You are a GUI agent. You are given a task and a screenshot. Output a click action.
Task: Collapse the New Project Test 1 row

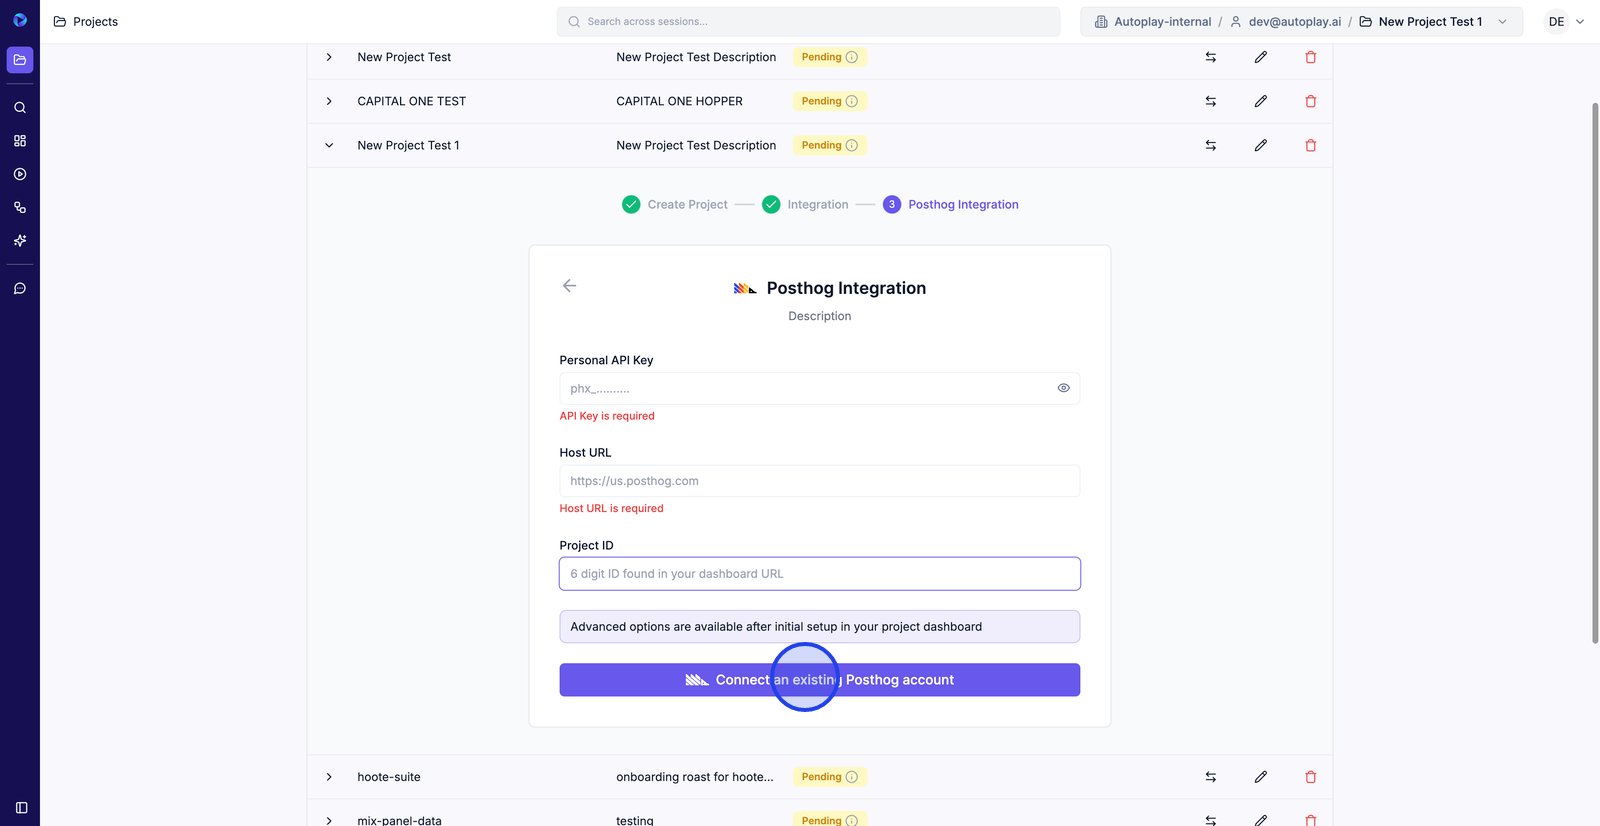[x=329, y=145]
